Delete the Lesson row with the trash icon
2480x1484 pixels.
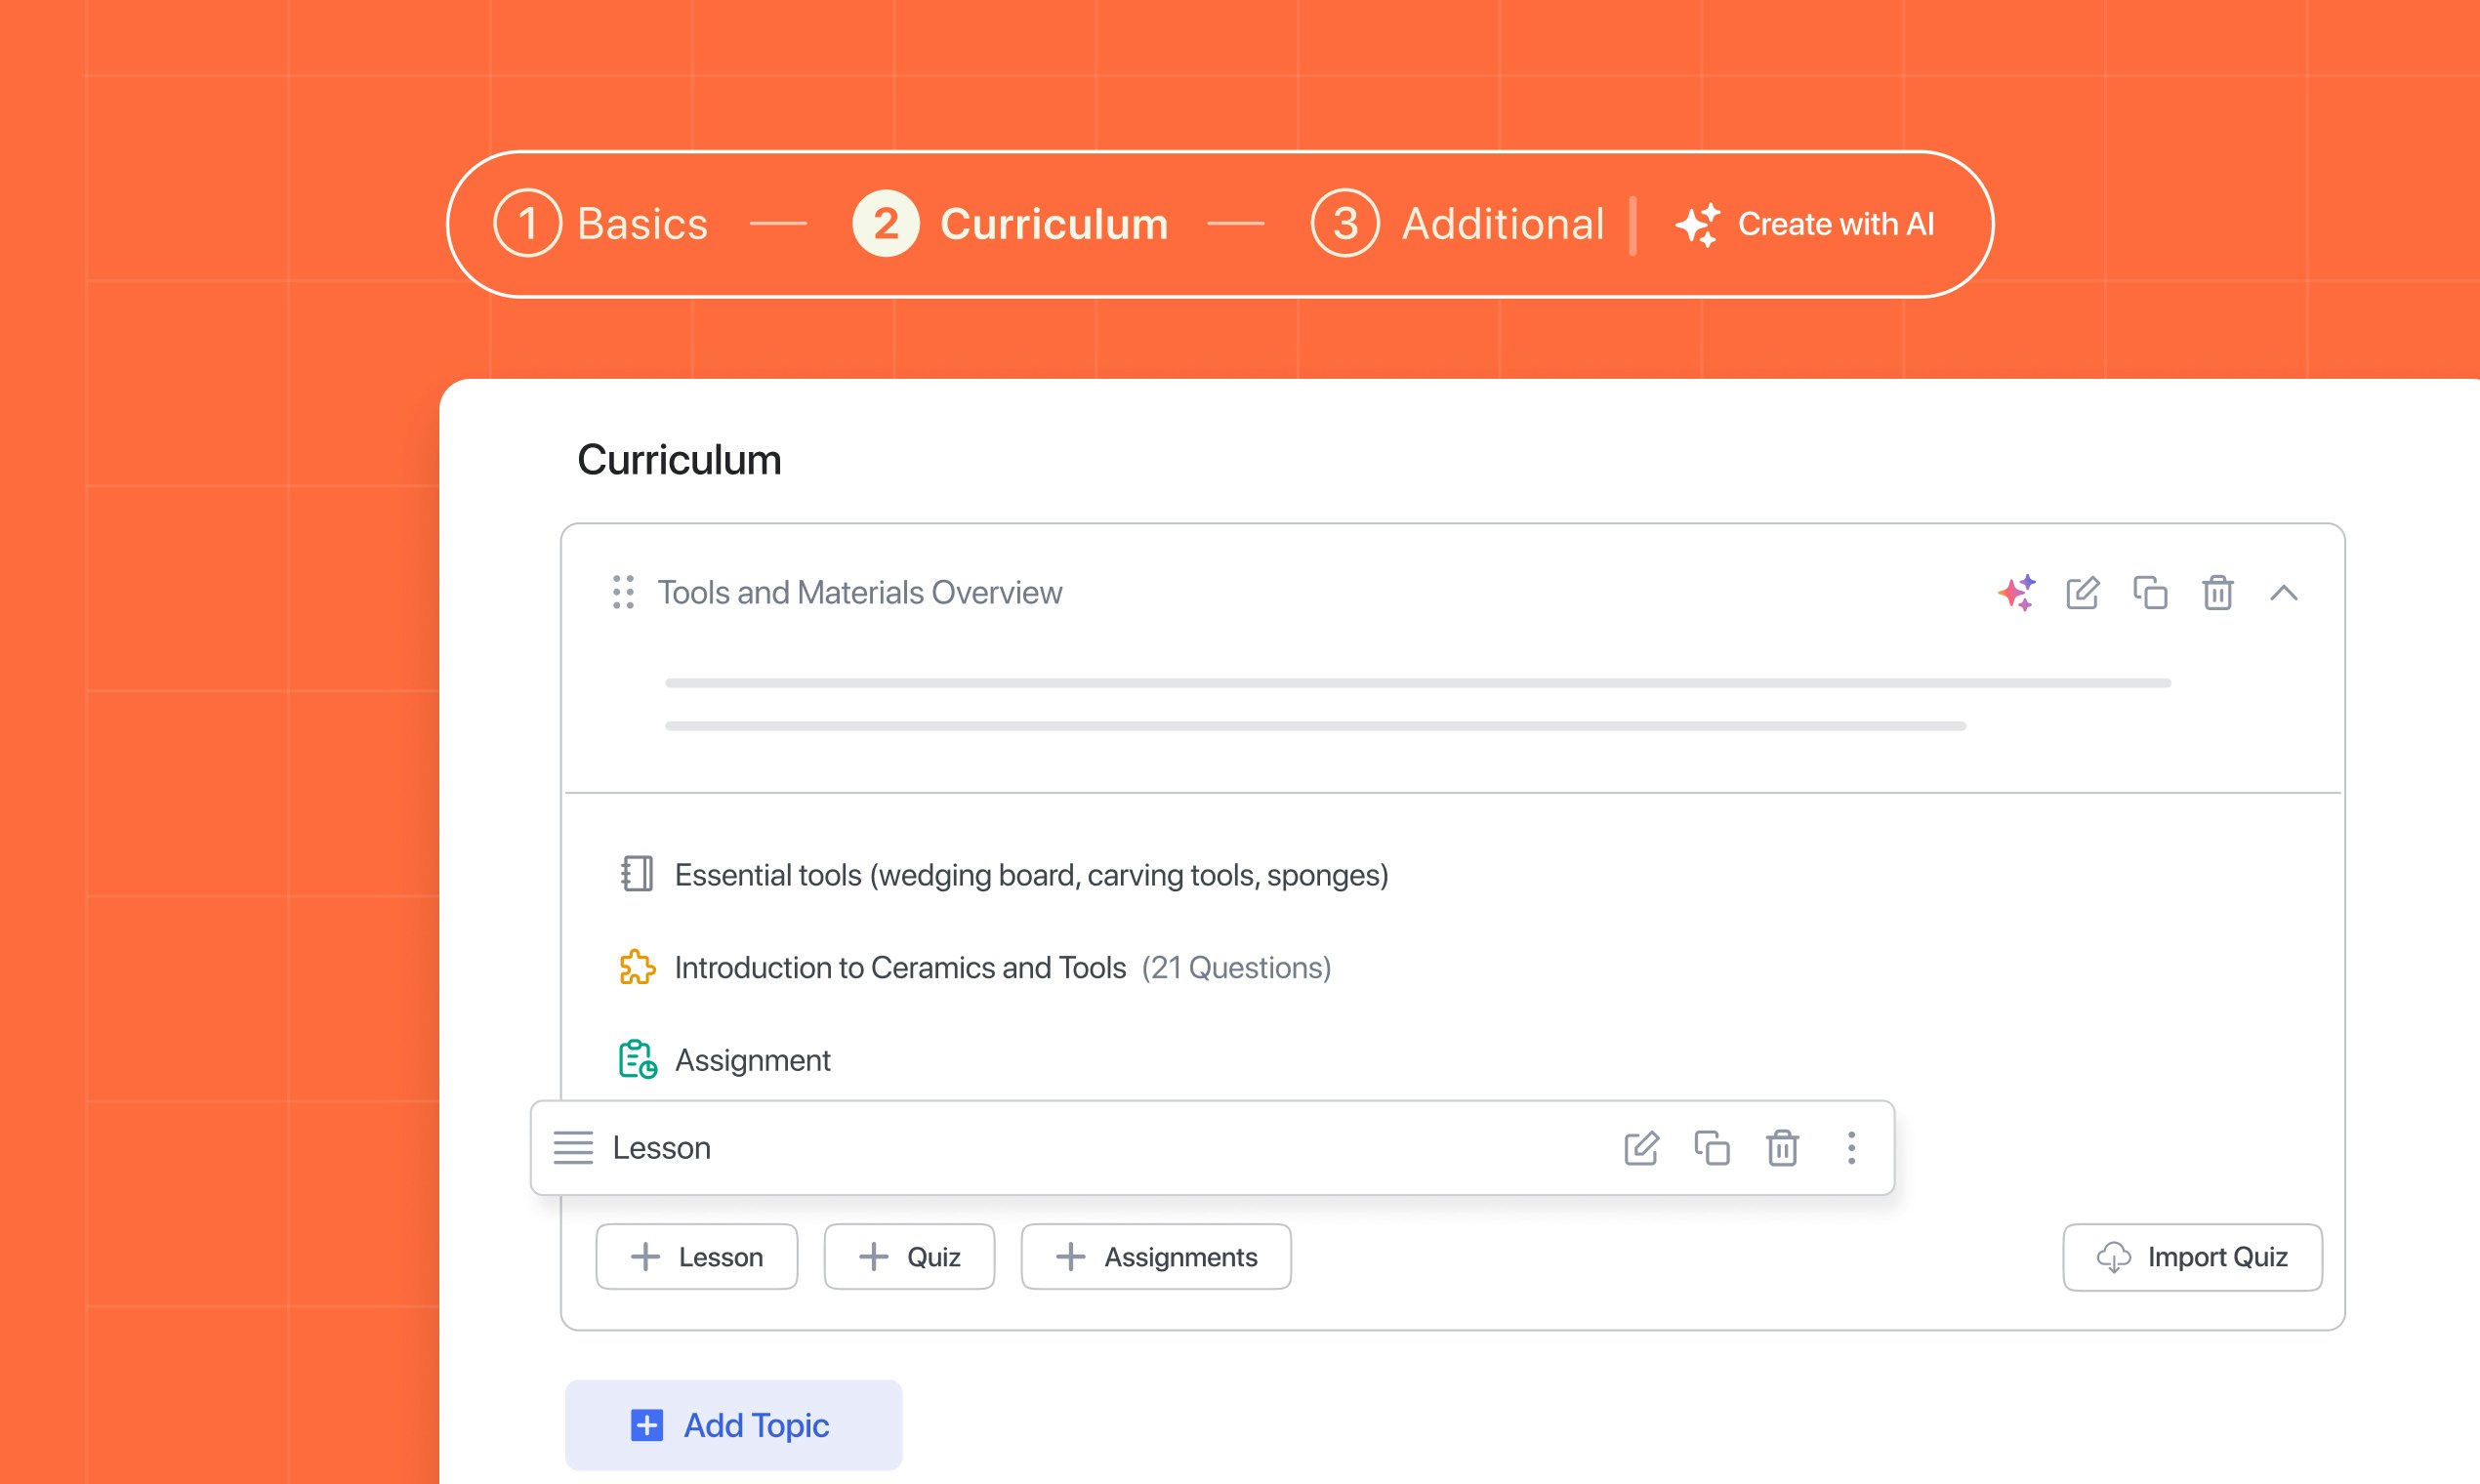(x=1782, y=1148)
